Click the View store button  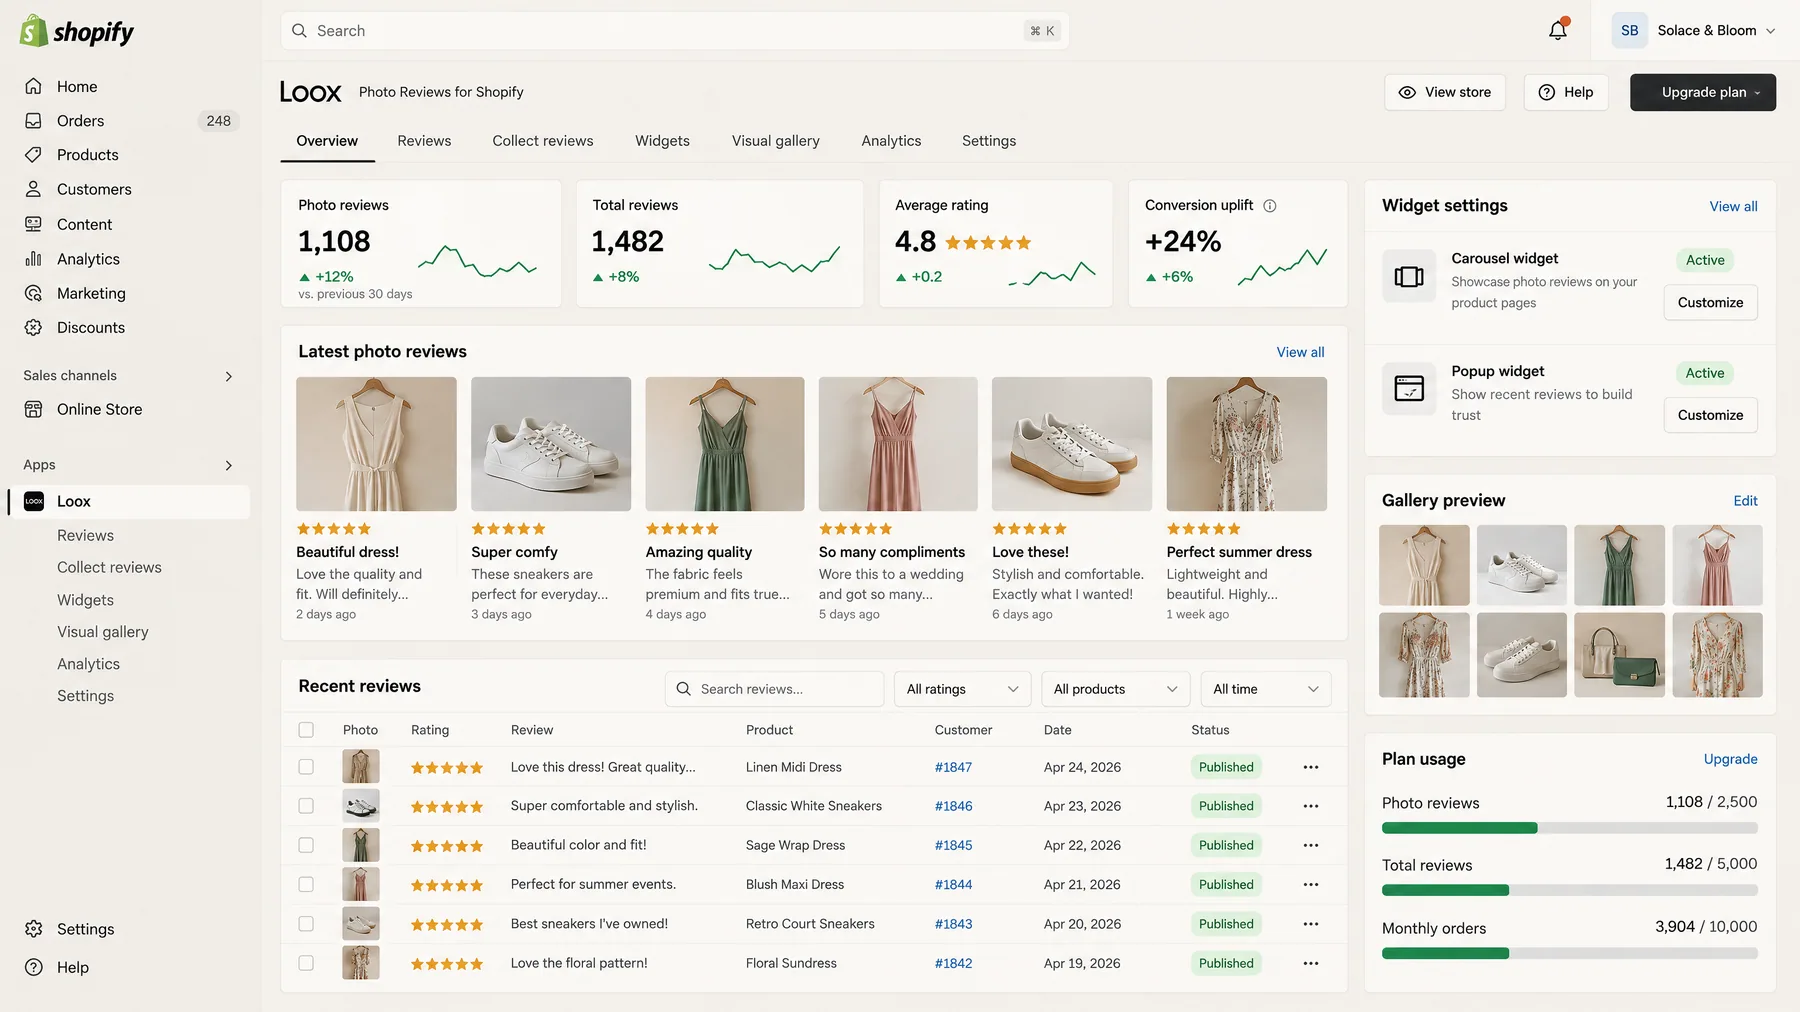click(x=1445, y=92)
